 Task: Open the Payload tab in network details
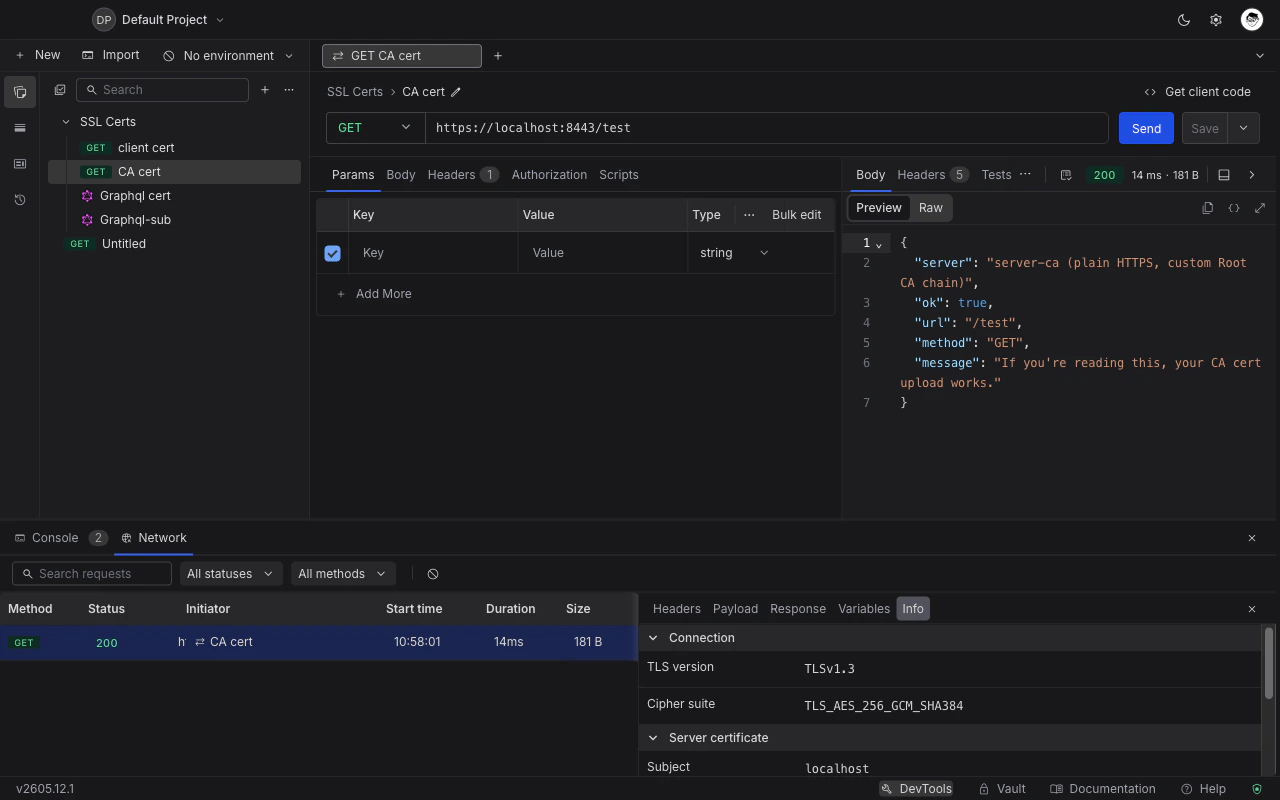coord(735,609)
